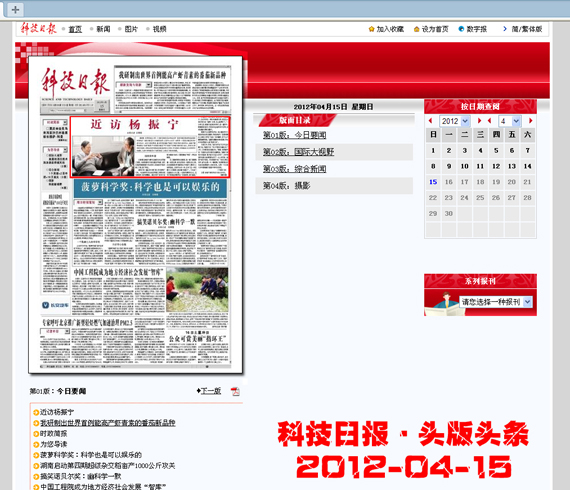The height and width of the screenshot is (490, 570).
Task: Open the month 4 dropdown
Action: [x=510, y=121]
